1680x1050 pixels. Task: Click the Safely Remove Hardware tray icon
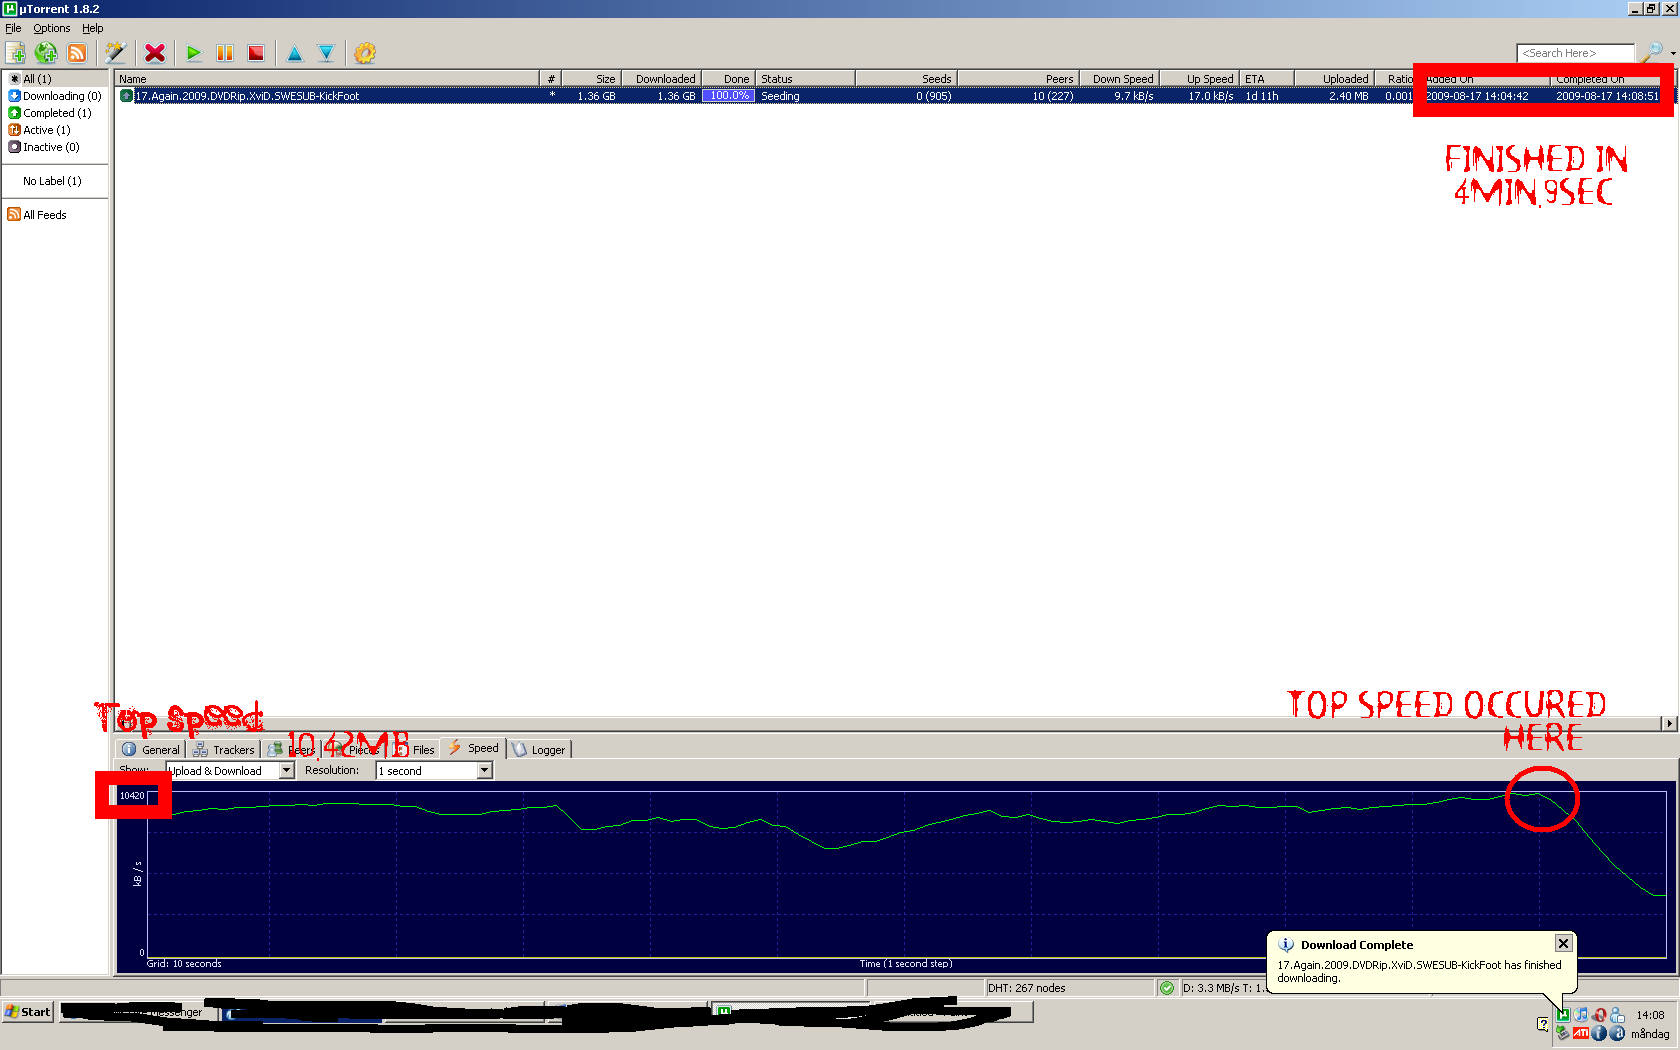click(1564, 1033)
